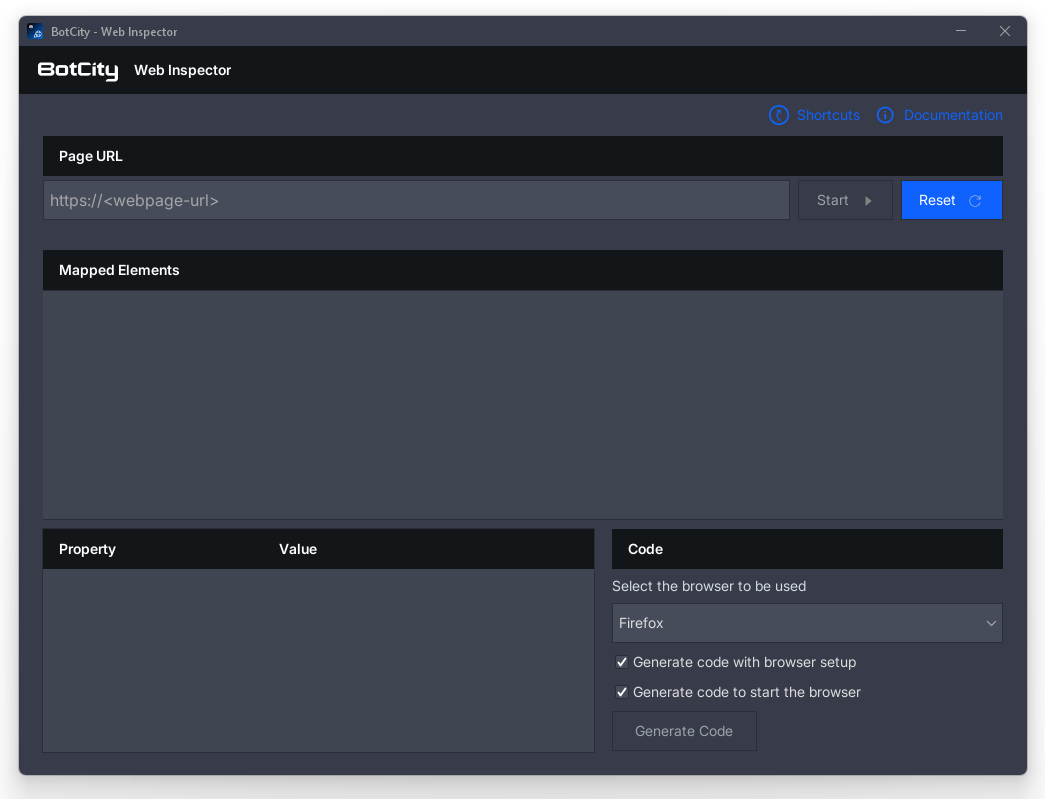This screenshot has width=1045, height=799.
Task: Click the Value column header
Action: pos(298,549)
